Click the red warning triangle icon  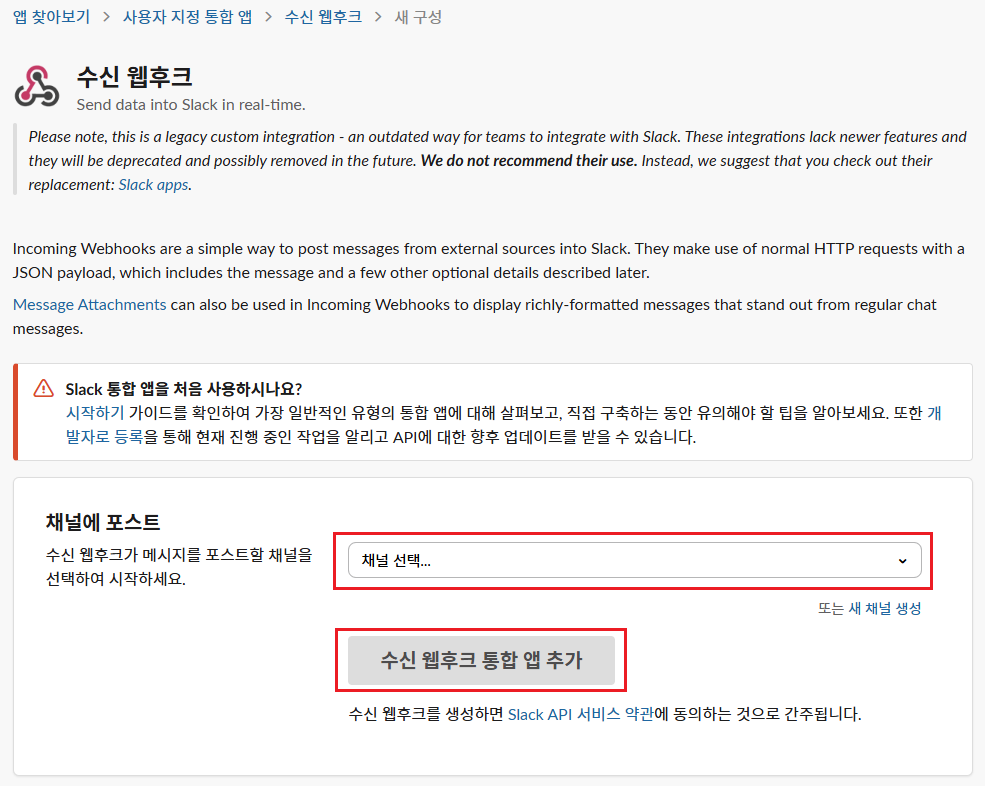pos(43,388)
